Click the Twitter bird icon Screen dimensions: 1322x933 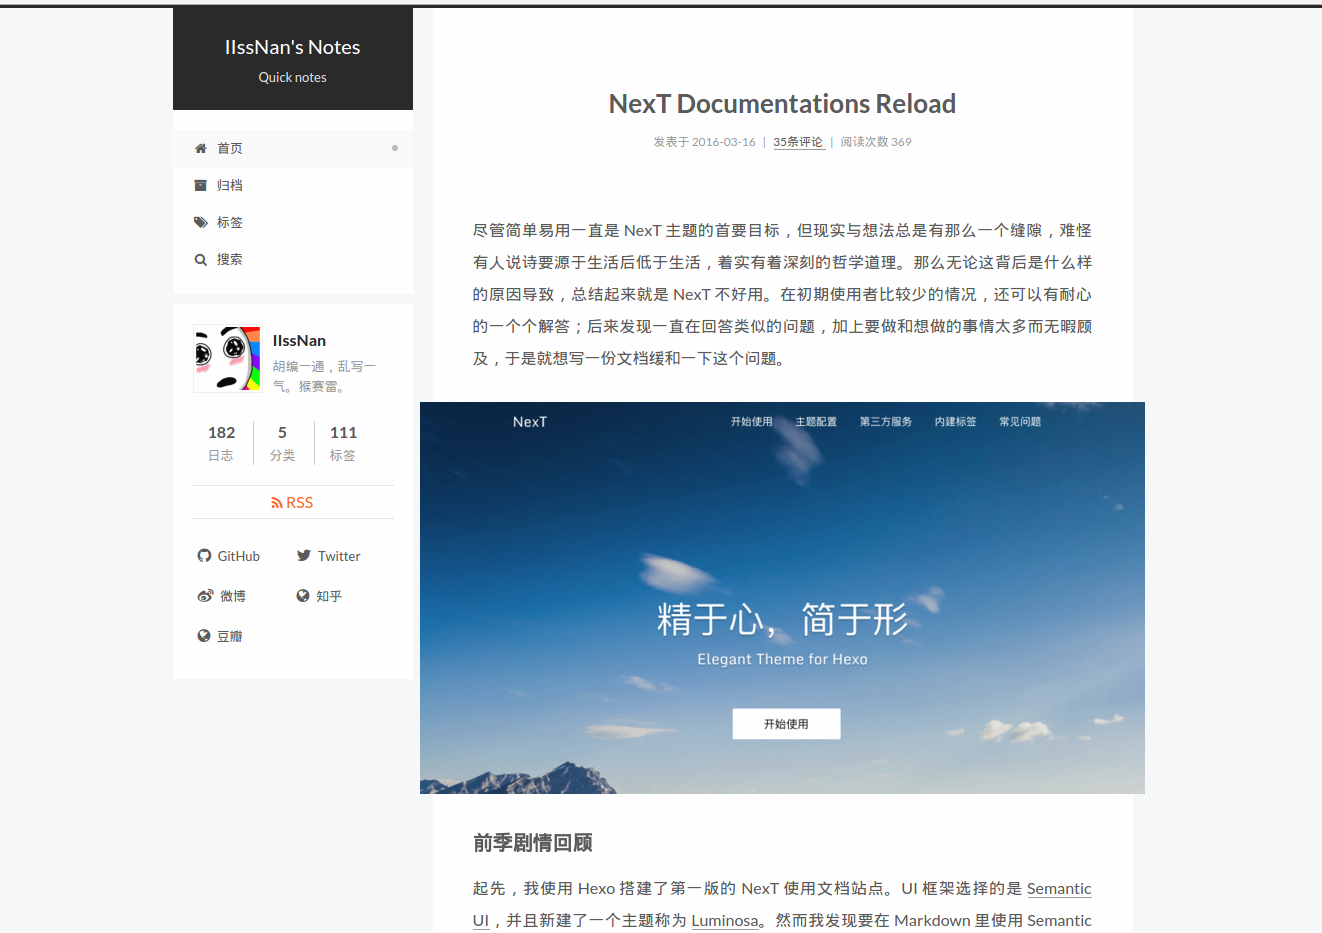click(x=304, y=556)
